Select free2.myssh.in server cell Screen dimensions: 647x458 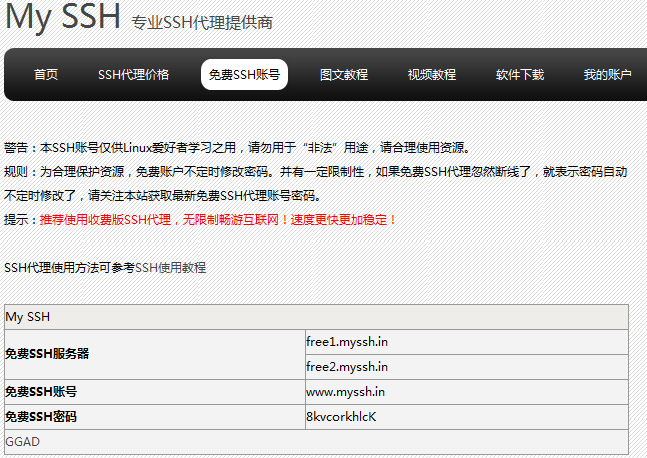pos(467,367)
